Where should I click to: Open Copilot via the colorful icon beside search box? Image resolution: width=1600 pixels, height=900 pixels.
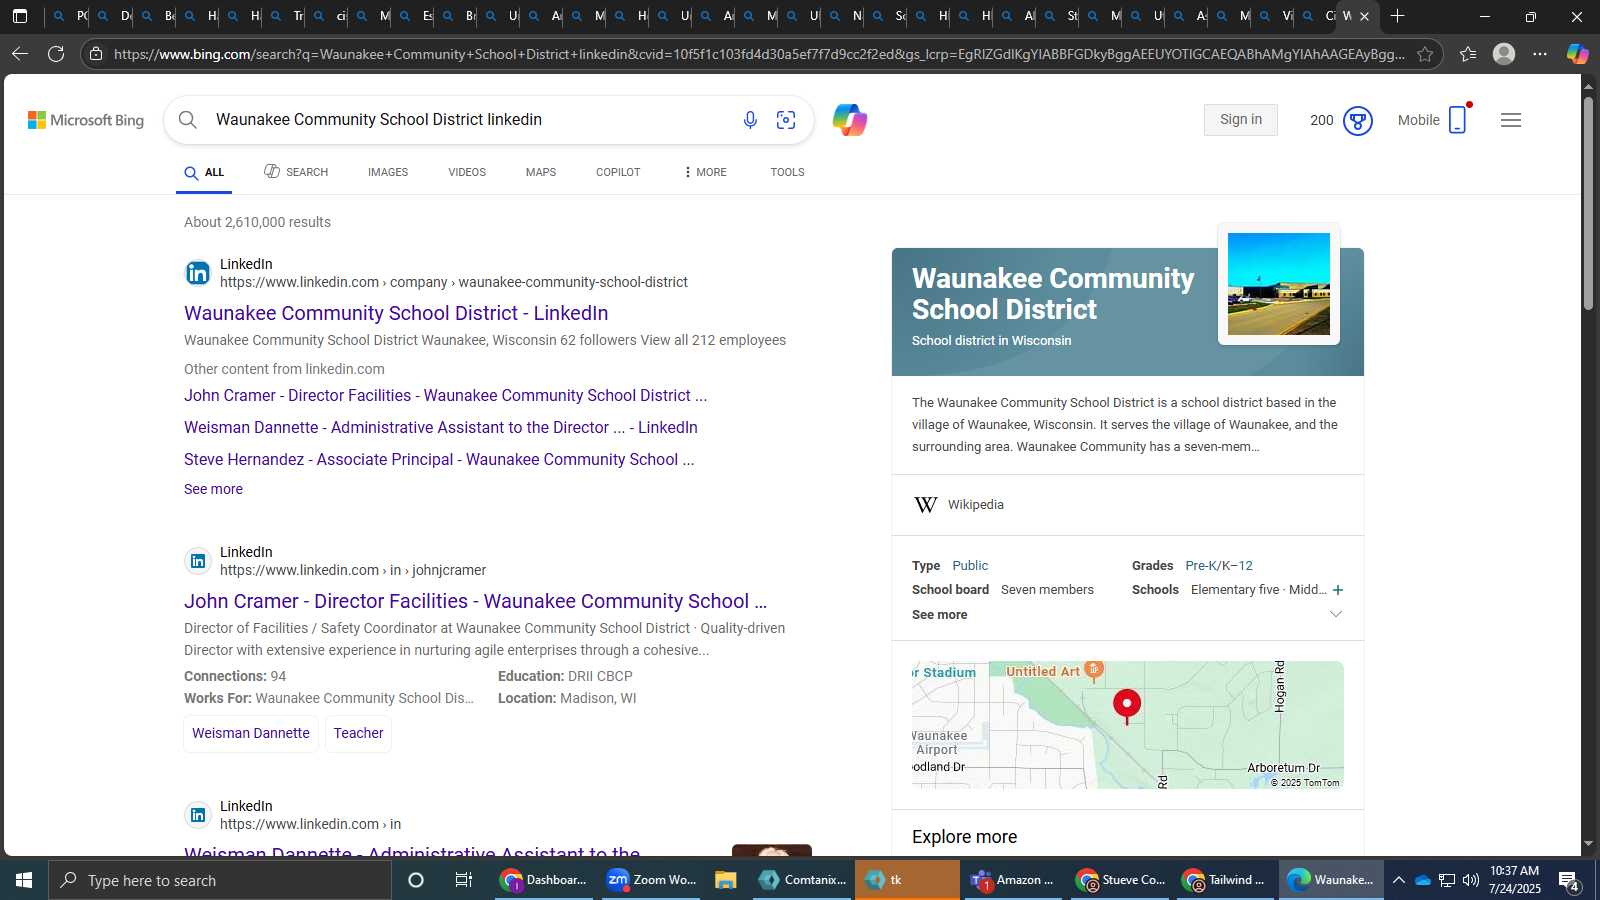tap(850, 120)
